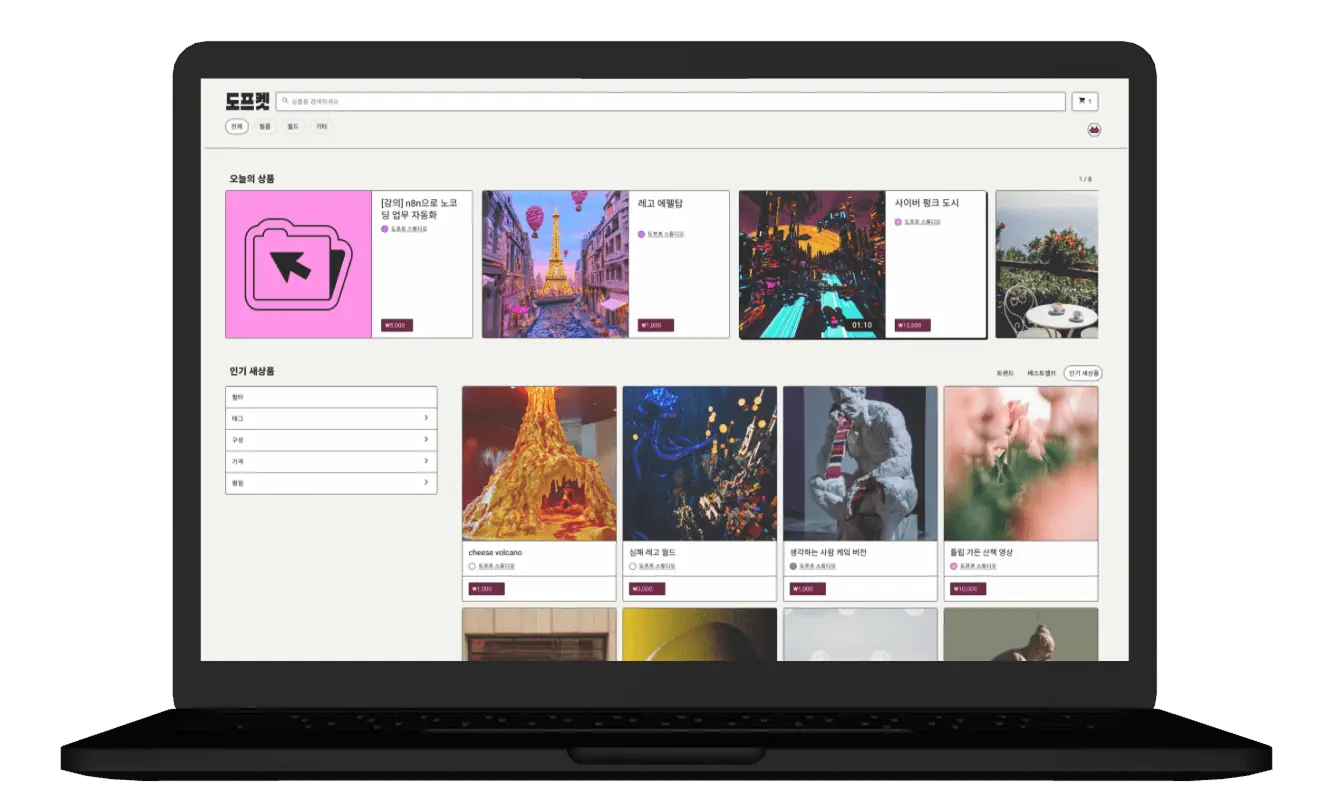This screenshot has width=1342, height=812.
Task: Open the cheese volcano product title
Action: click(x=495, y=552)
